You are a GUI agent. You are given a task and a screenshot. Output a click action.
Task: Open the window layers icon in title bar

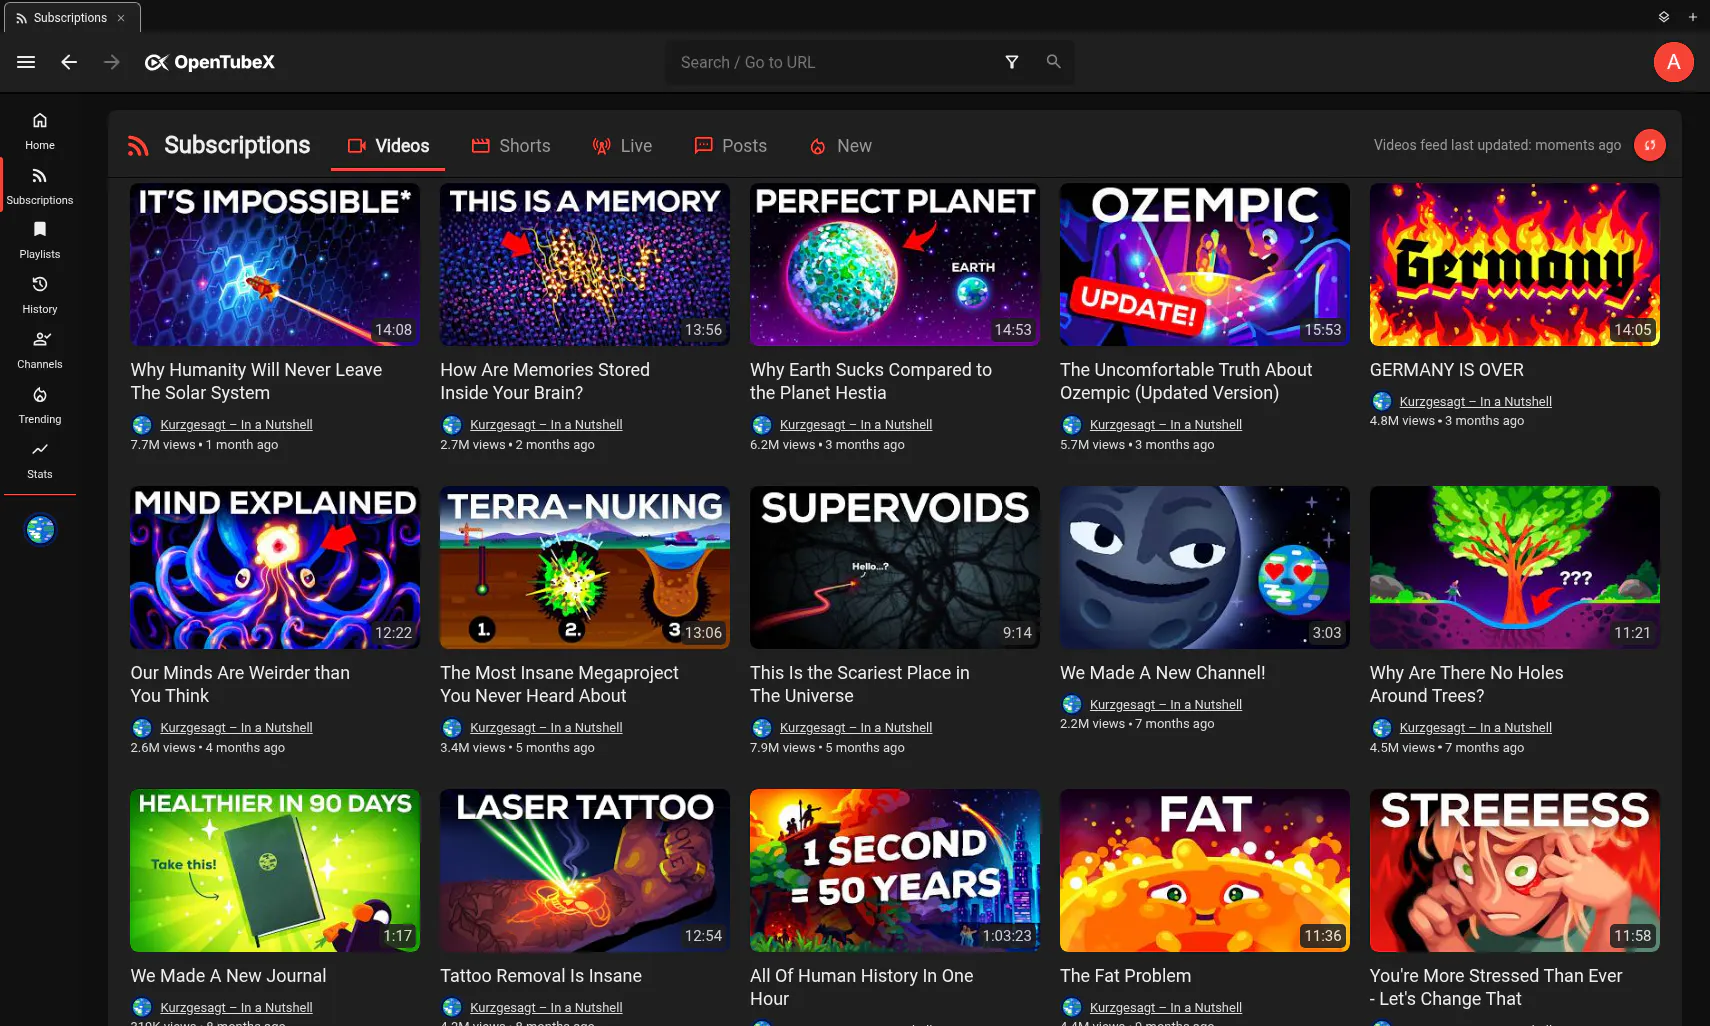pos(1664,17)
